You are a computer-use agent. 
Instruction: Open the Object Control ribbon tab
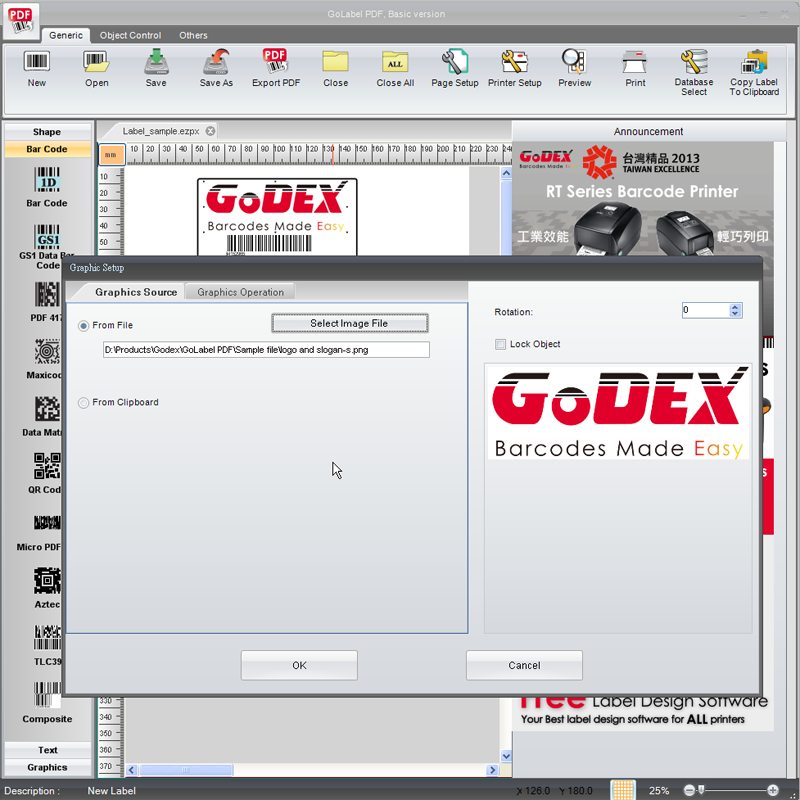[130, 35]
